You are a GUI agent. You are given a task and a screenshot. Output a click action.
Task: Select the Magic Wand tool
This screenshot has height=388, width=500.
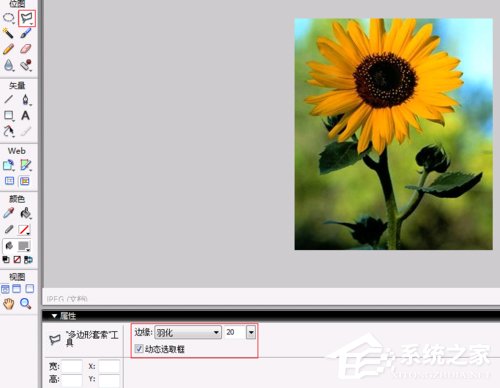[x=8, y=33]
